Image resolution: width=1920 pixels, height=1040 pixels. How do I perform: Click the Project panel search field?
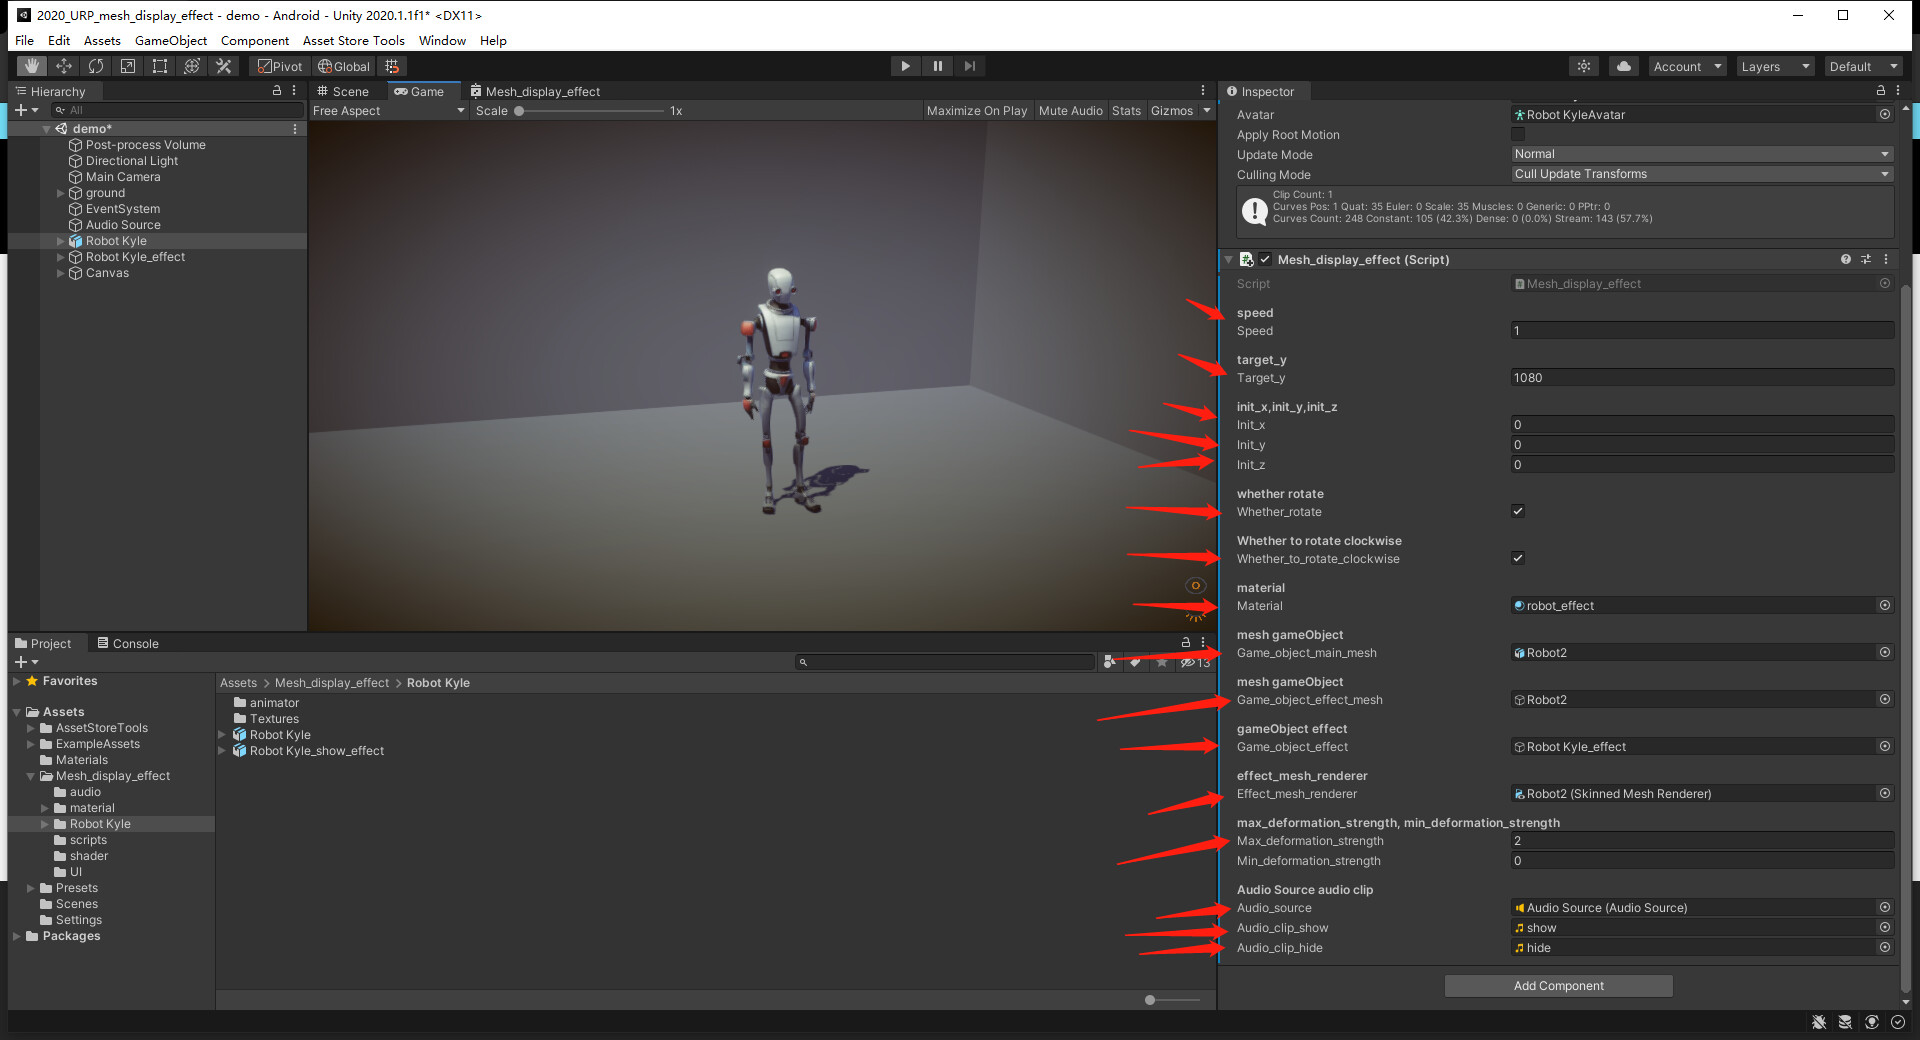click(x=945, y=661)
